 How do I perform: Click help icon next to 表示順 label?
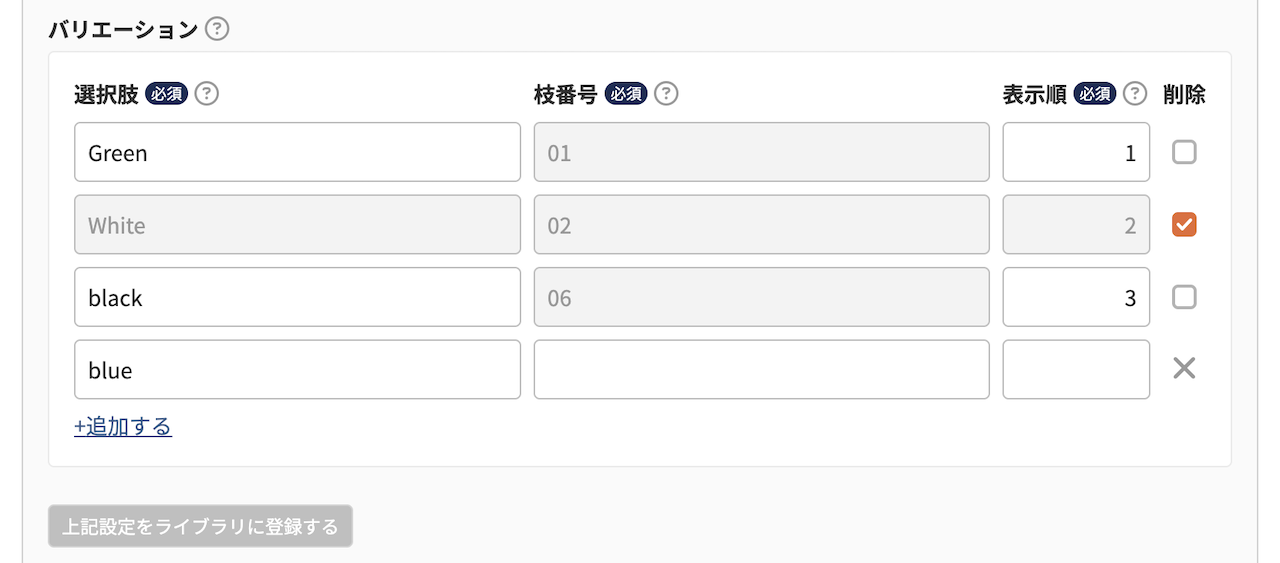coord(1134,94)
